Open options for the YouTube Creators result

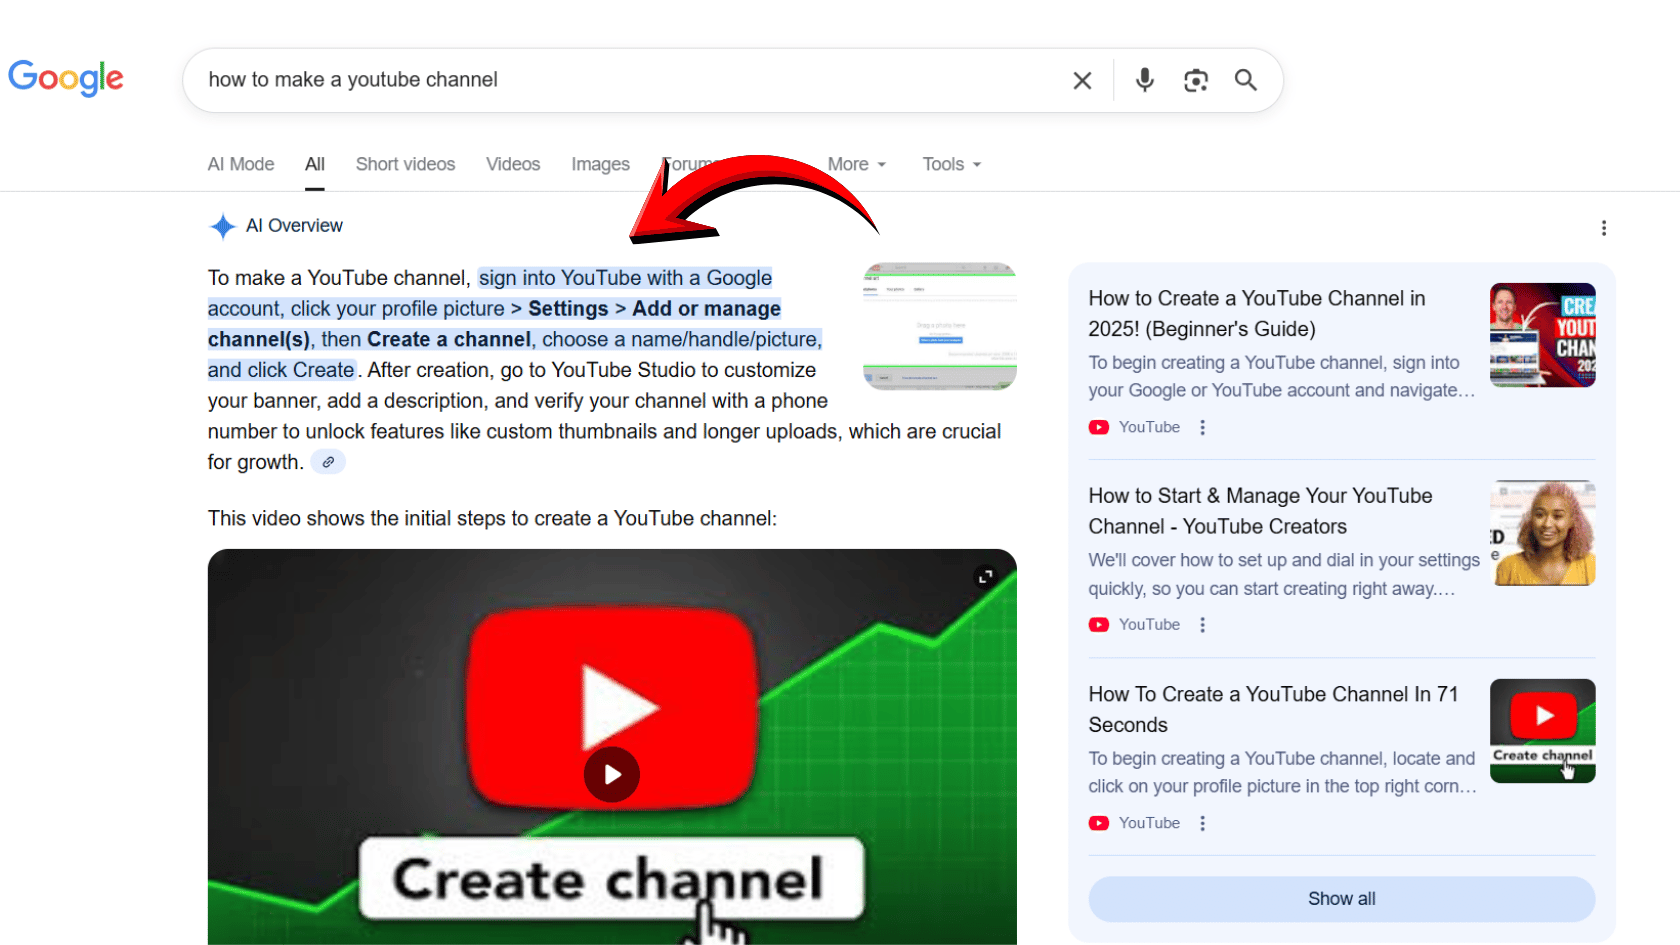click(1203, 625)
